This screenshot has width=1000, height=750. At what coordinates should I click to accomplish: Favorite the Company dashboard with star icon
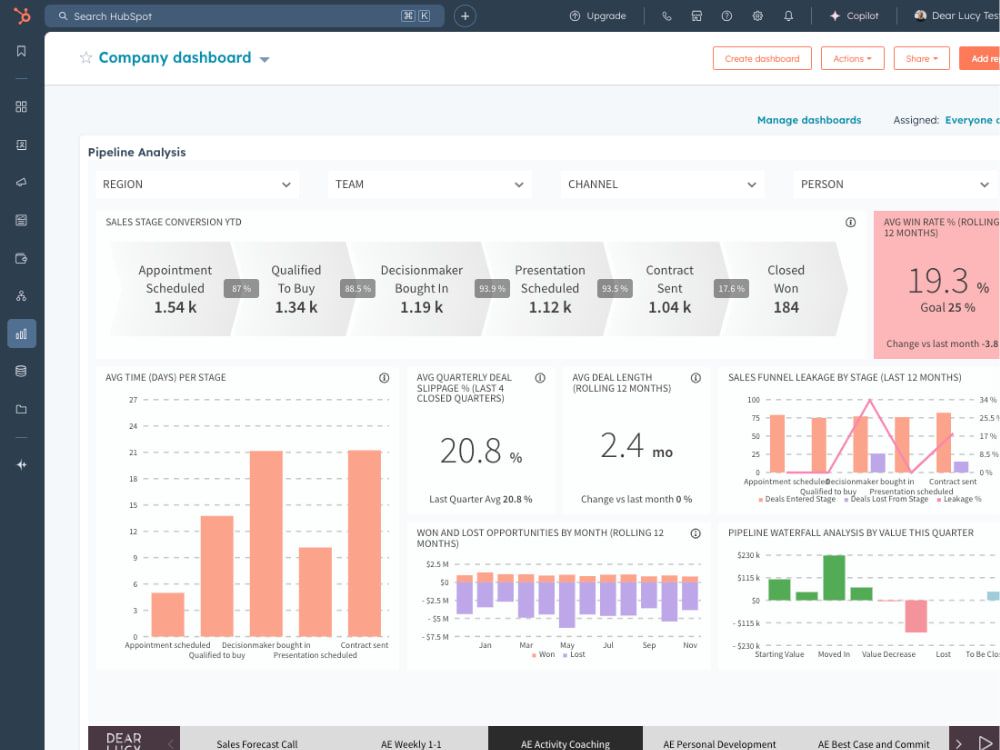tap(85, 58)
